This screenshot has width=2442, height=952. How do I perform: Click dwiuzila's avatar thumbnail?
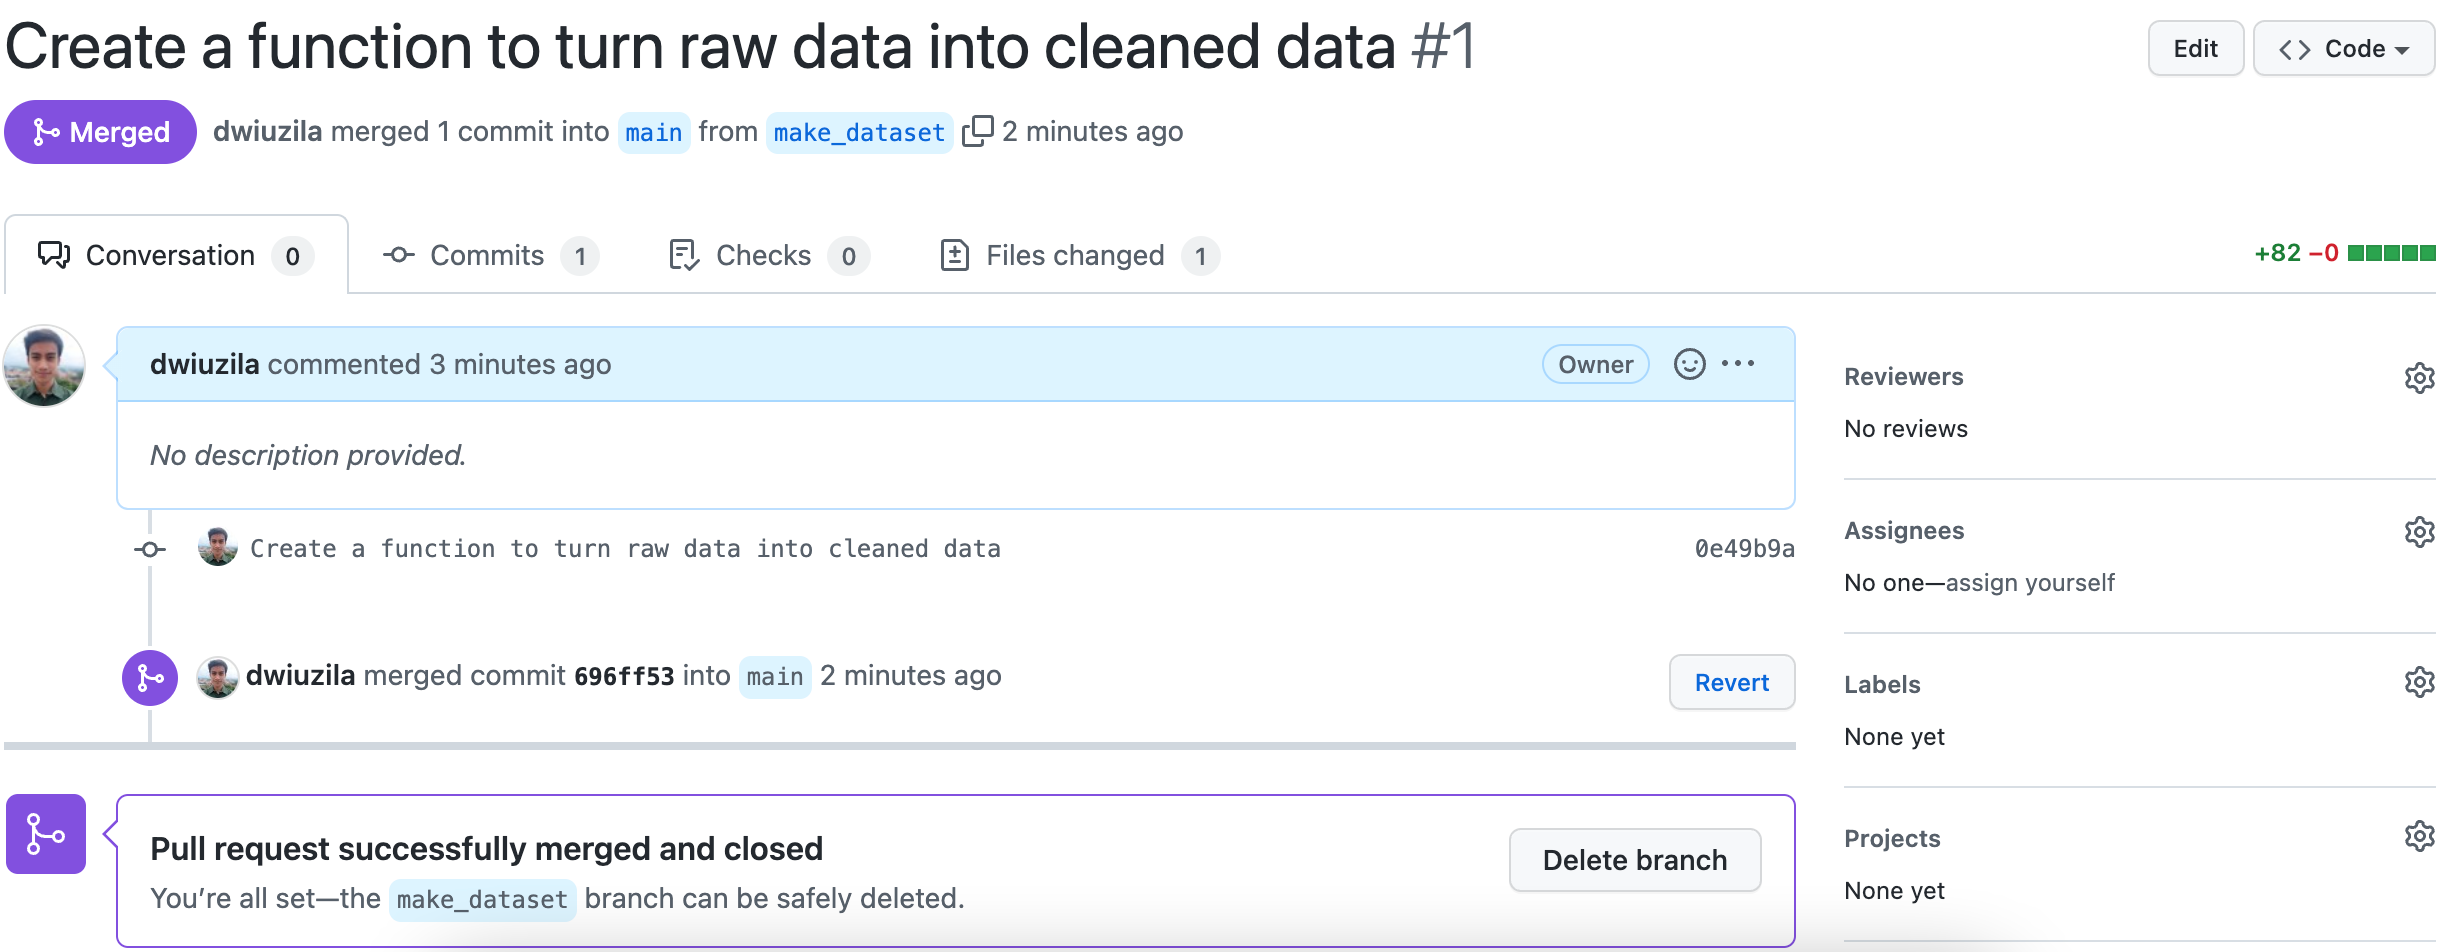[44, 365]
